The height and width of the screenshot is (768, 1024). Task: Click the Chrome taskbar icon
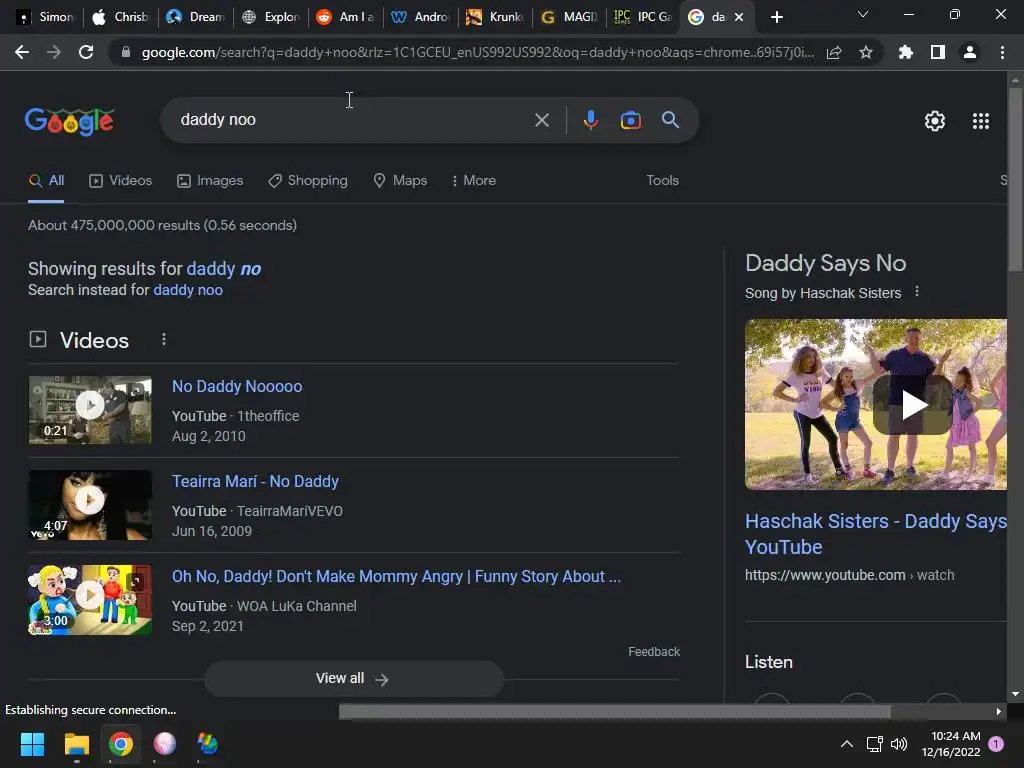(121, 744)
